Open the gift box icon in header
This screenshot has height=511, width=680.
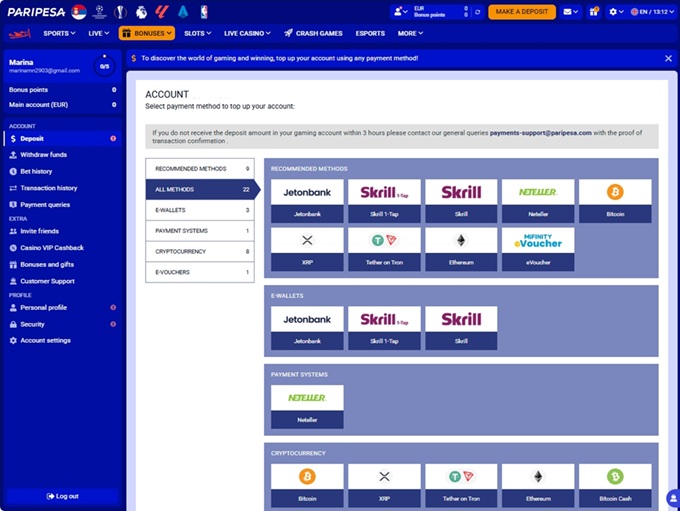tap(594, 12)
